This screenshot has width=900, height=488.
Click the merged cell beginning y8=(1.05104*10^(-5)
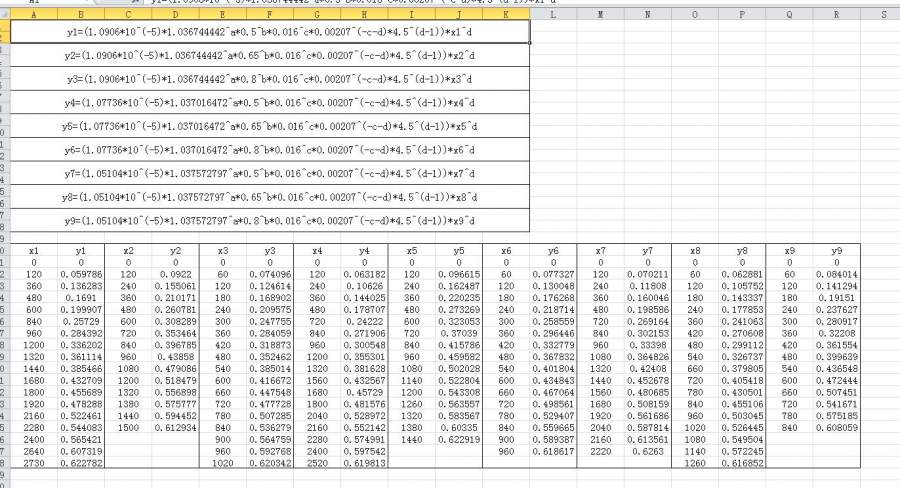click(270, 197)
